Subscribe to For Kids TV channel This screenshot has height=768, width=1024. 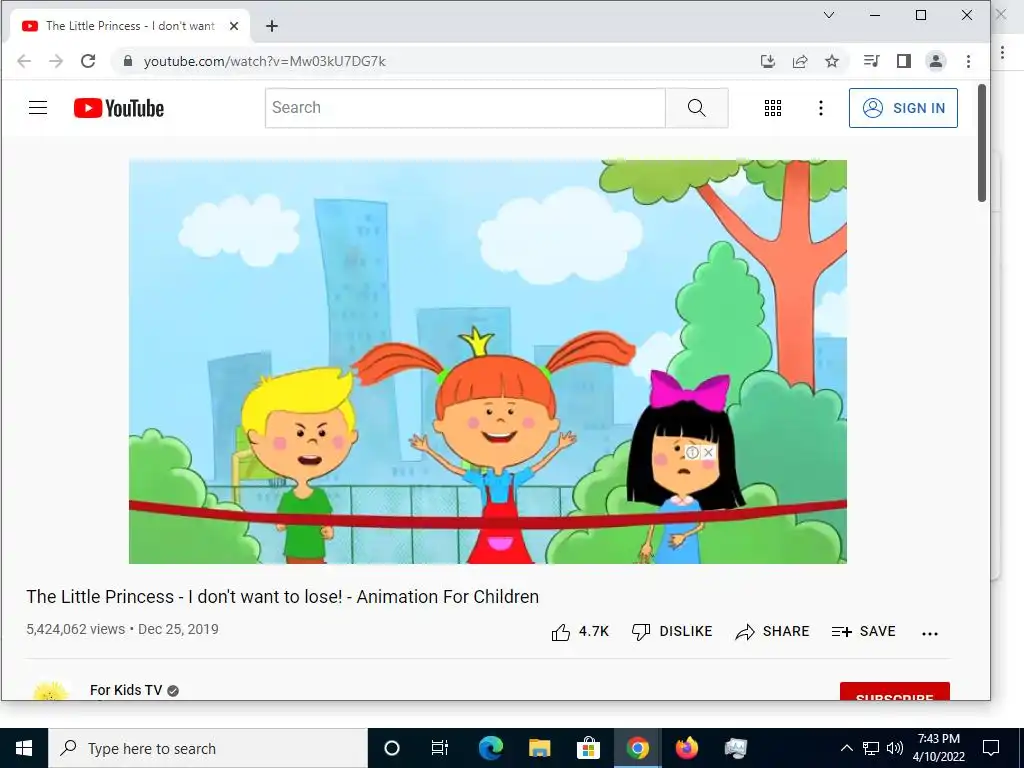[895, 692]
